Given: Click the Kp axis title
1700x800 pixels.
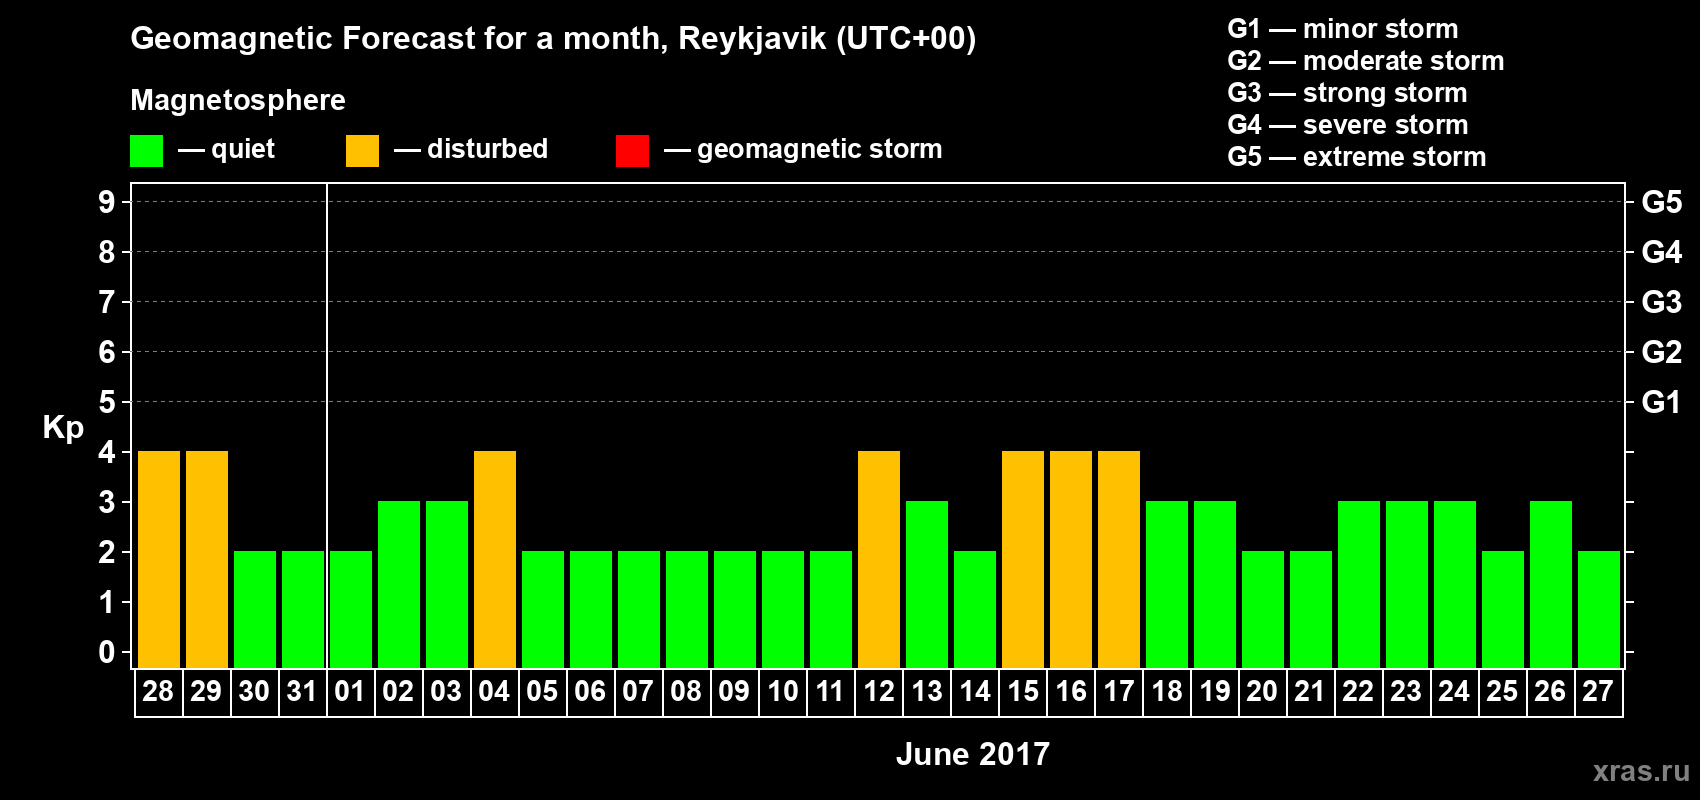Looking at the screenshot, I should tap(63, 427).
